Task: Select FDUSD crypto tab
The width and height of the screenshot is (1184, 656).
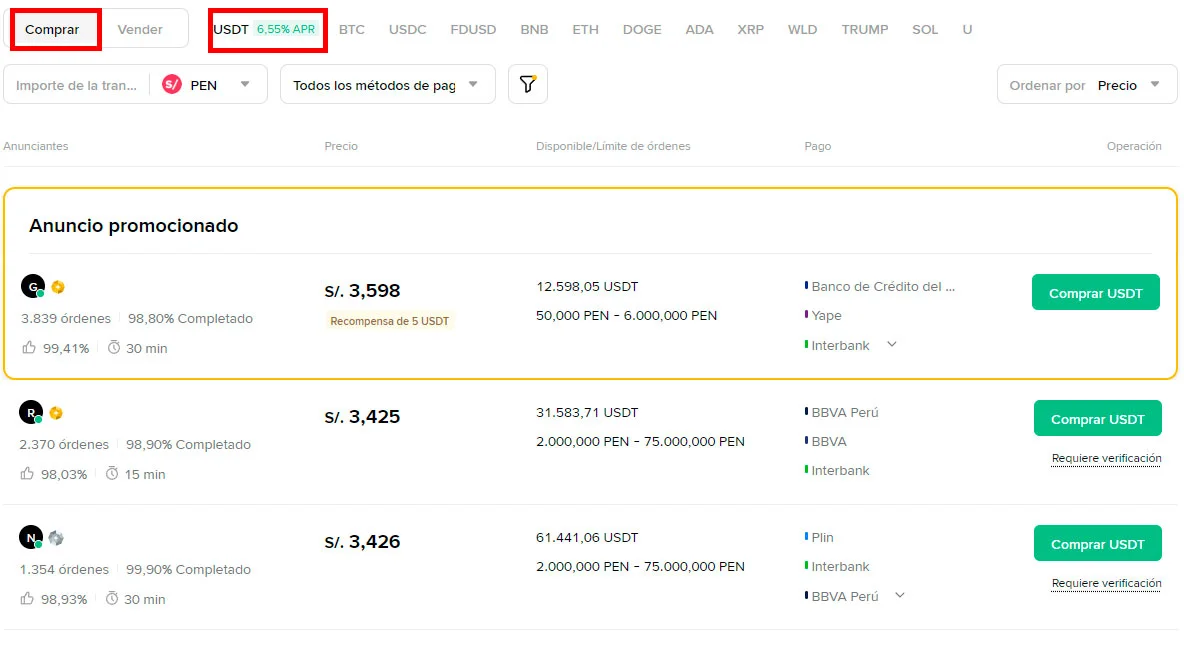Action: coord(473,29)
